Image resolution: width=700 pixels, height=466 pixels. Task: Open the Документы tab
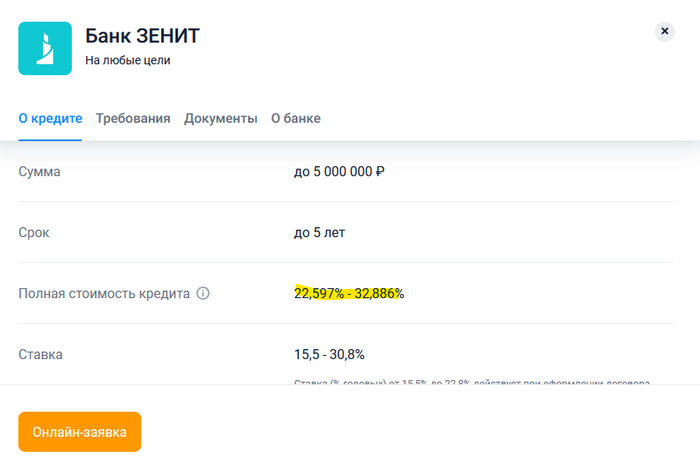[x=220, y=118]
